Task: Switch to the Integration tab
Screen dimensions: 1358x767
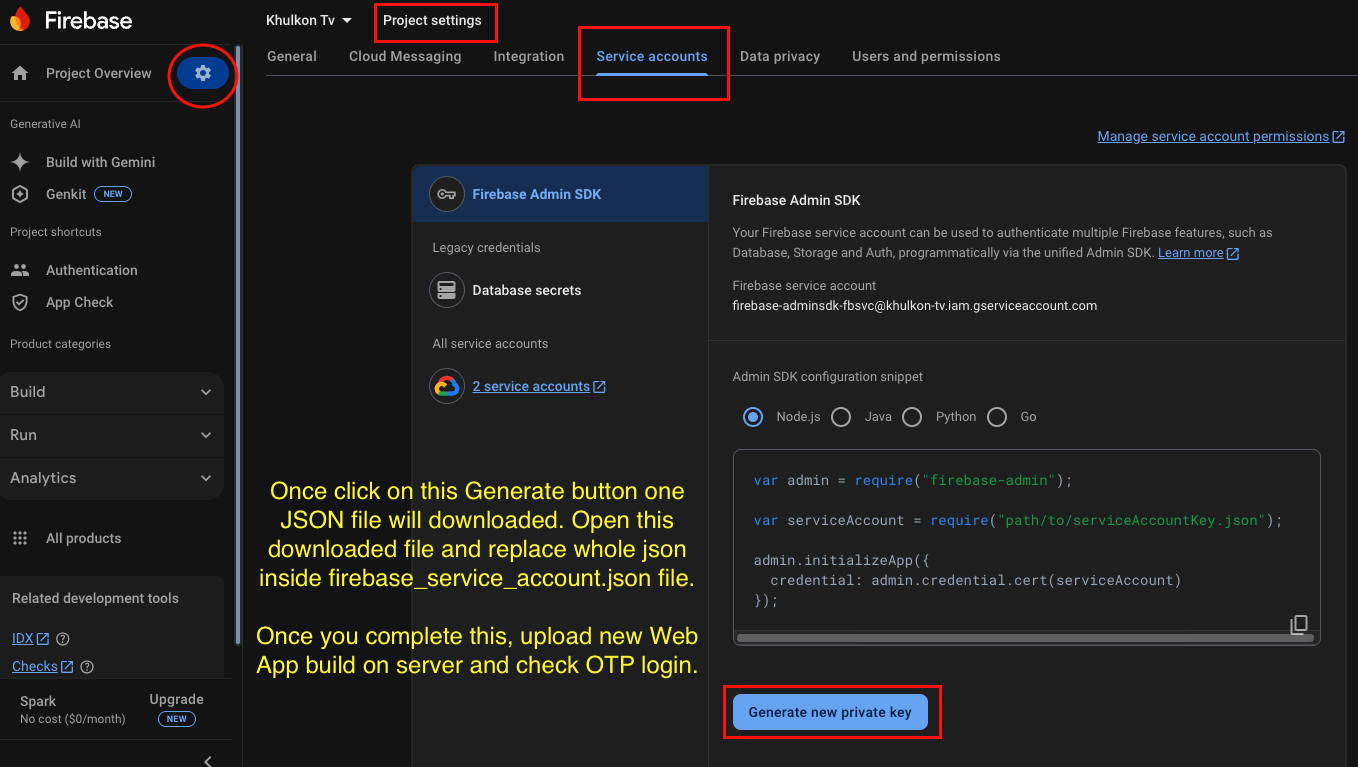Action: 529,56
